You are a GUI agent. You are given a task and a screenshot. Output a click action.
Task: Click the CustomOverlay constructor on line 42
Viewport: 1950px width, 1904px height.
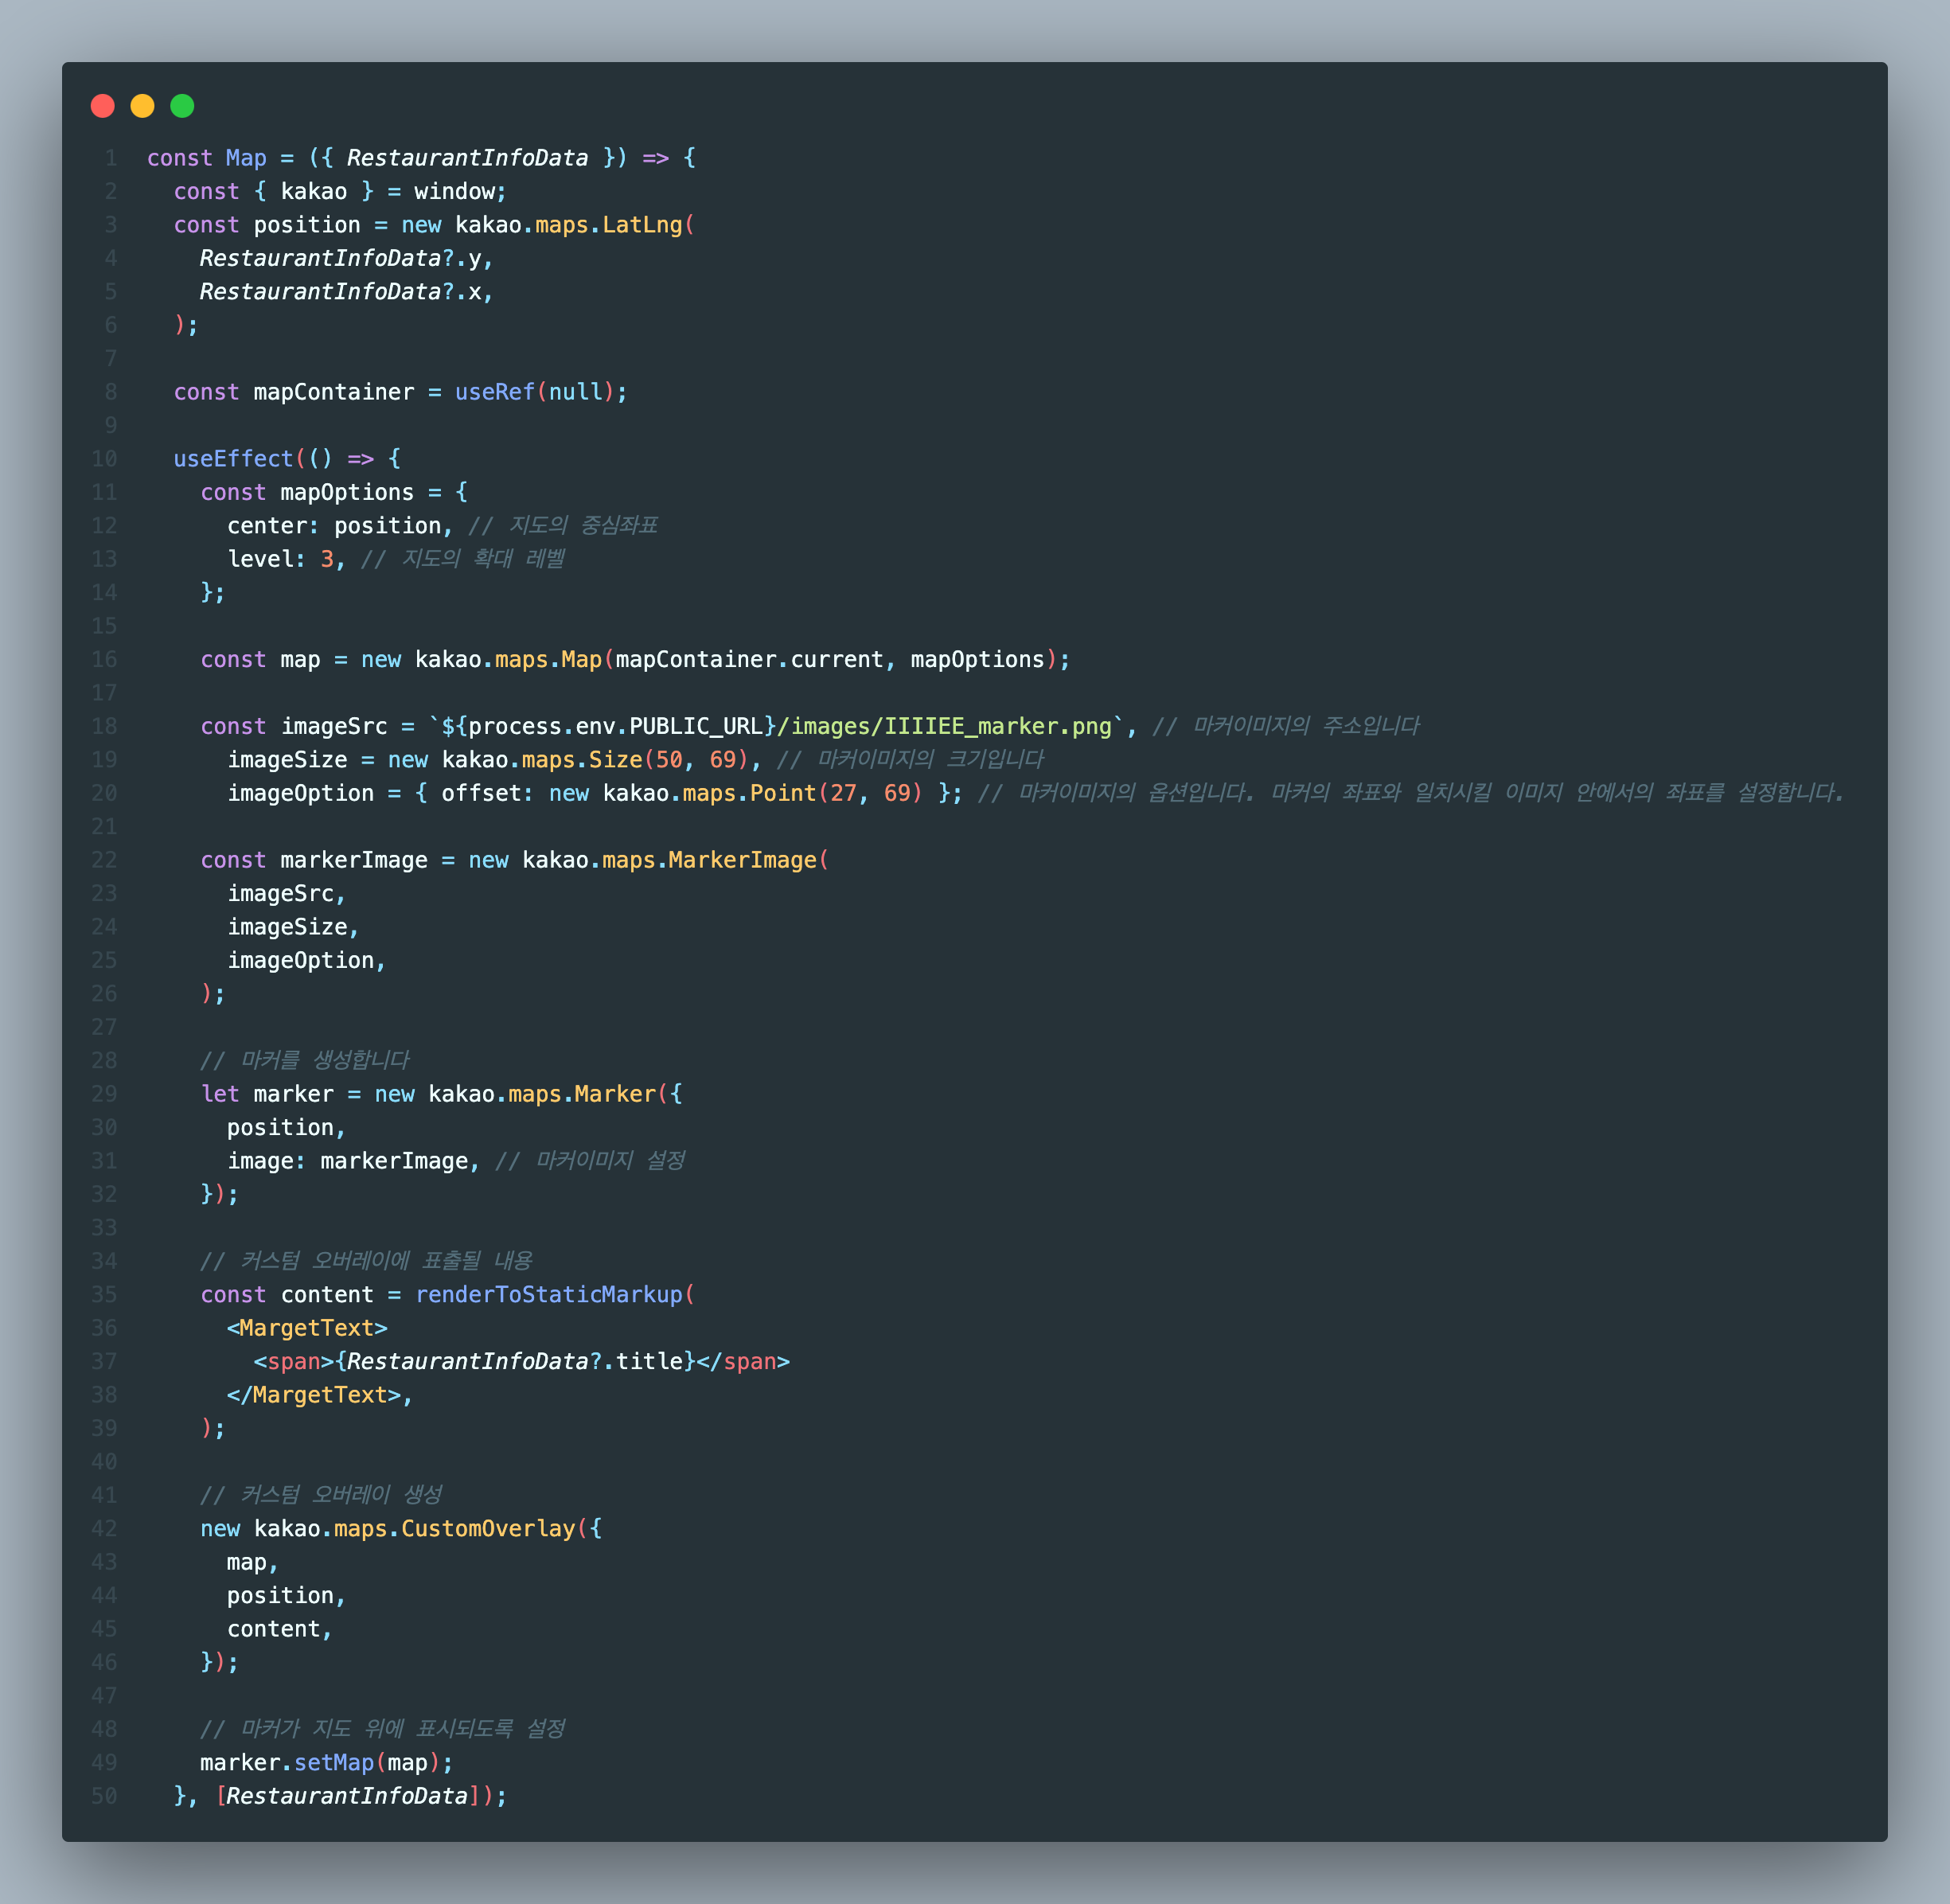point(488,1529)
